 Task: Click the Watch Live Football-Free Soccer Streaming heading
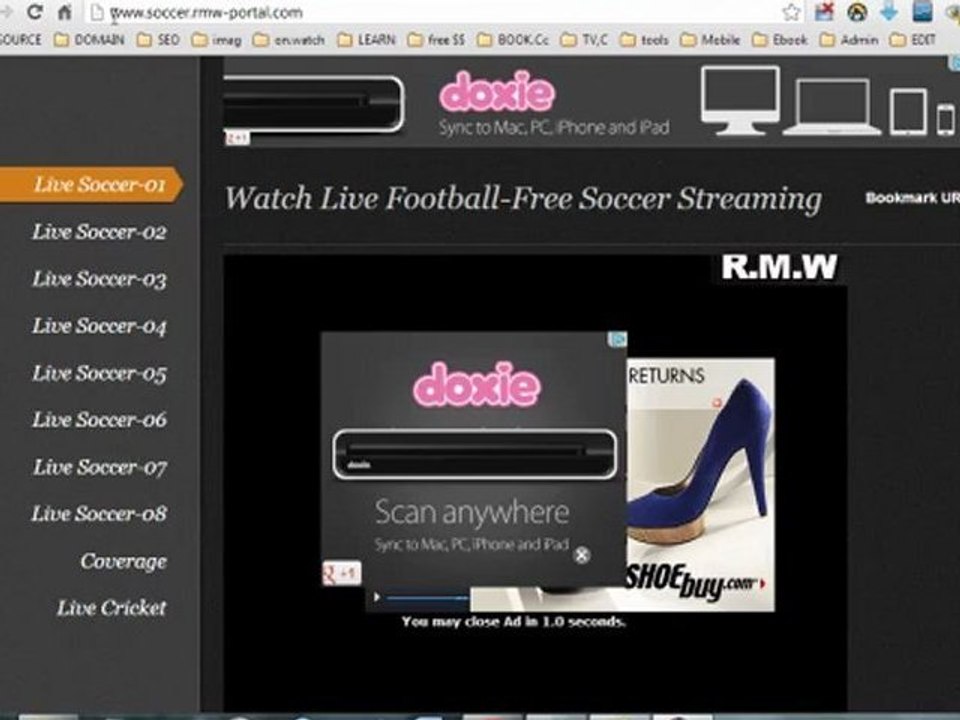point(523,199)
